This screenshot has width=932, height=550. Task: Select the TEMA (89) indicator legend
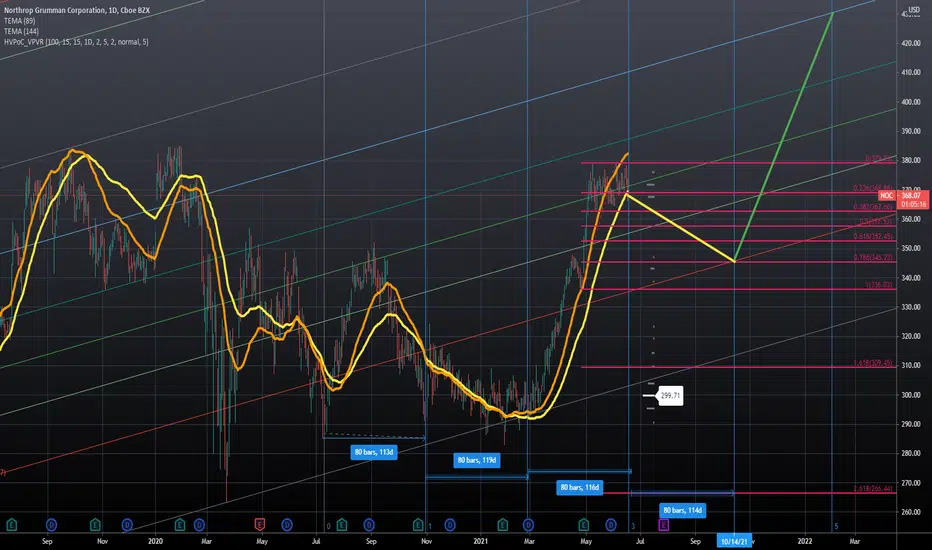(x=20, y=21)
